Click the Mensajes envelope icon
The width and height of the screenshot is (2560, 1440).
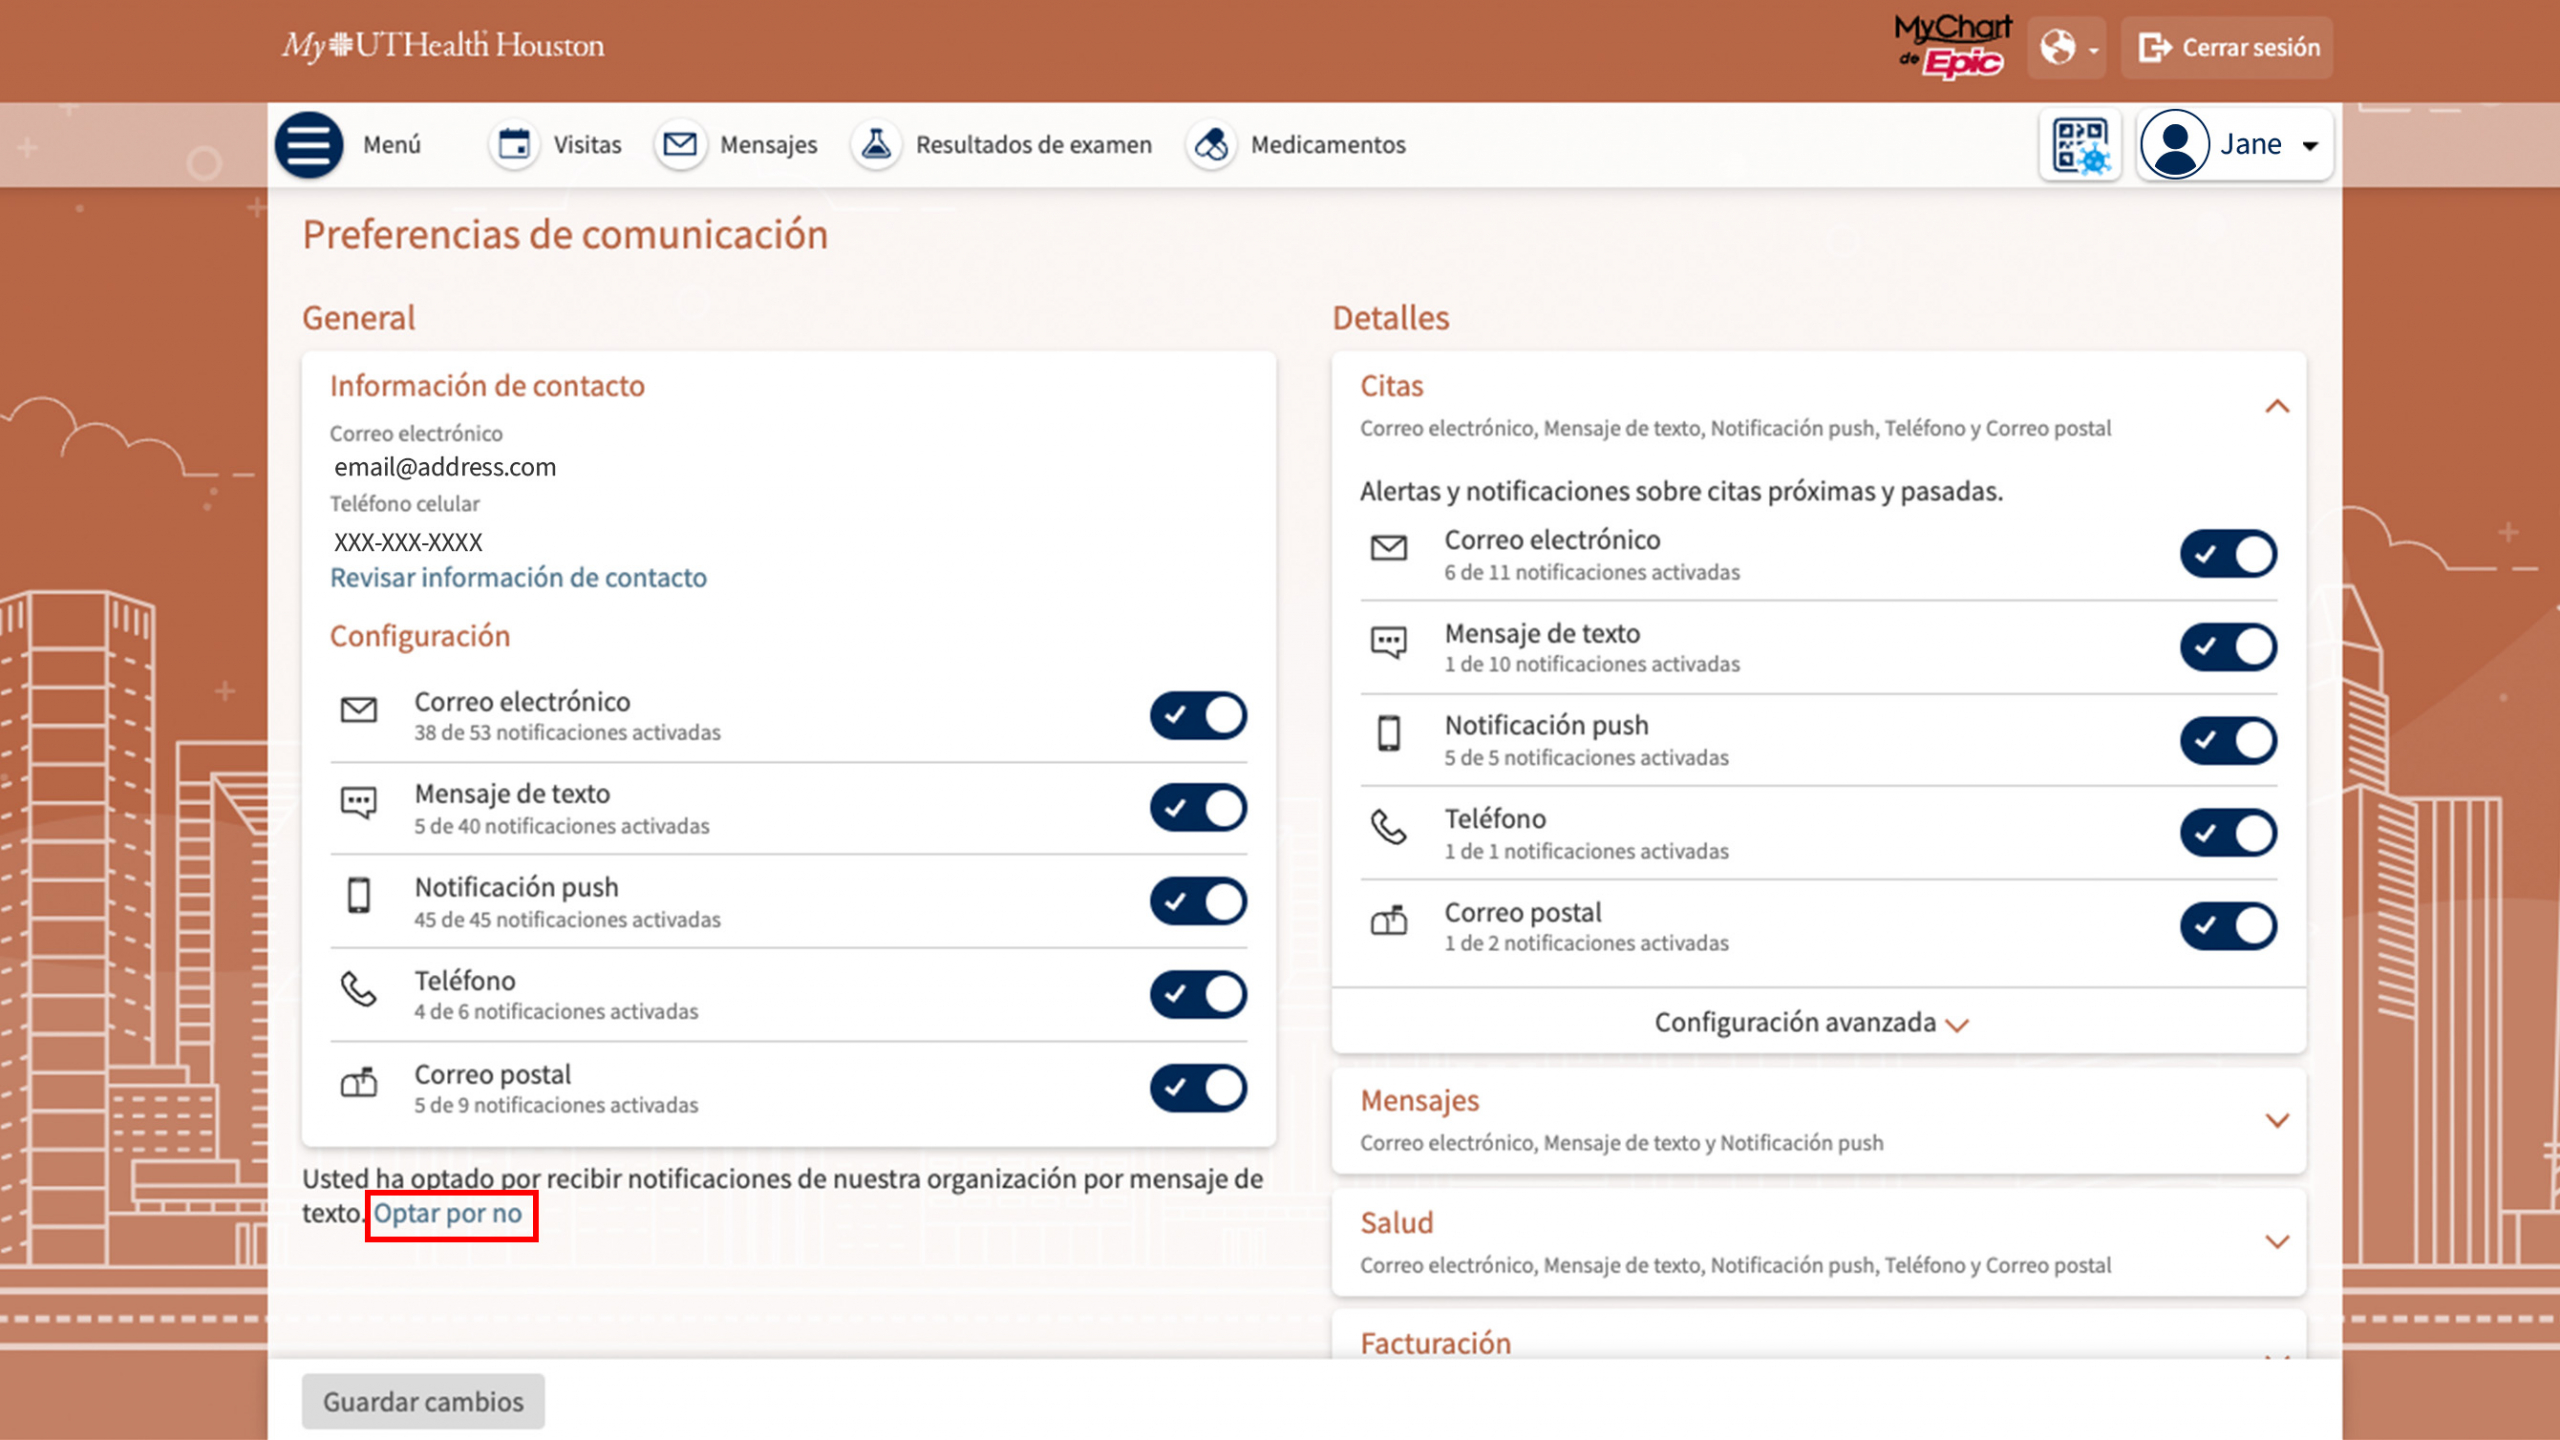(680, 145)
